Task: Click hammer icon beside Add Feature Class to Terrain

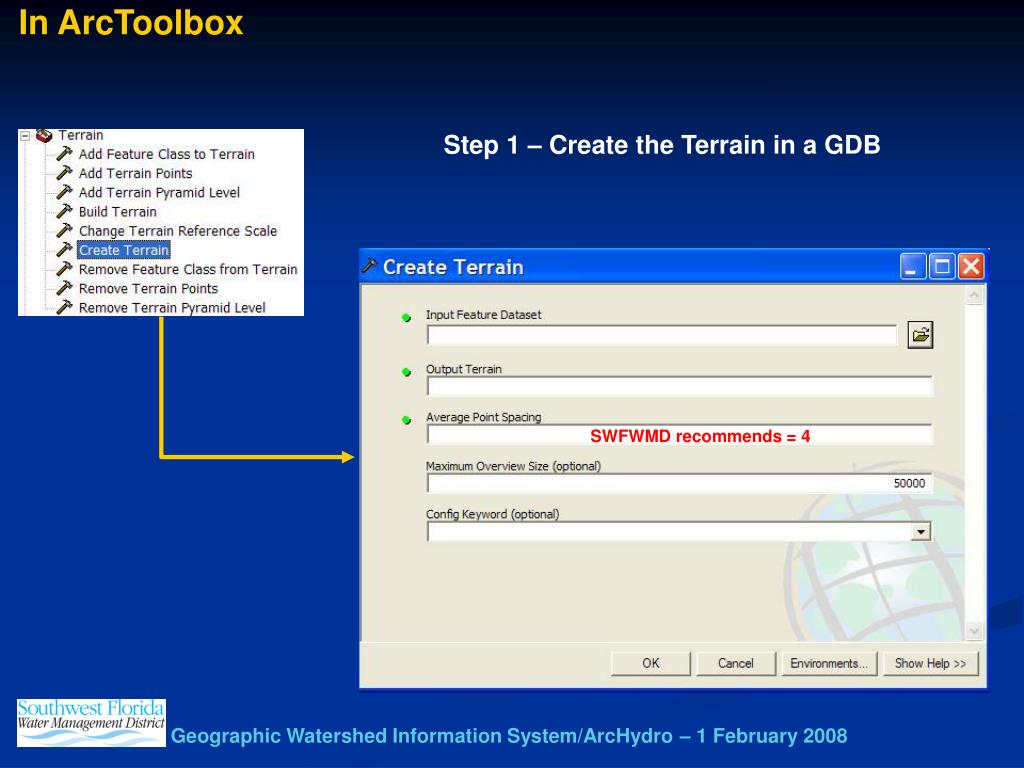Action: coord(64,154)
